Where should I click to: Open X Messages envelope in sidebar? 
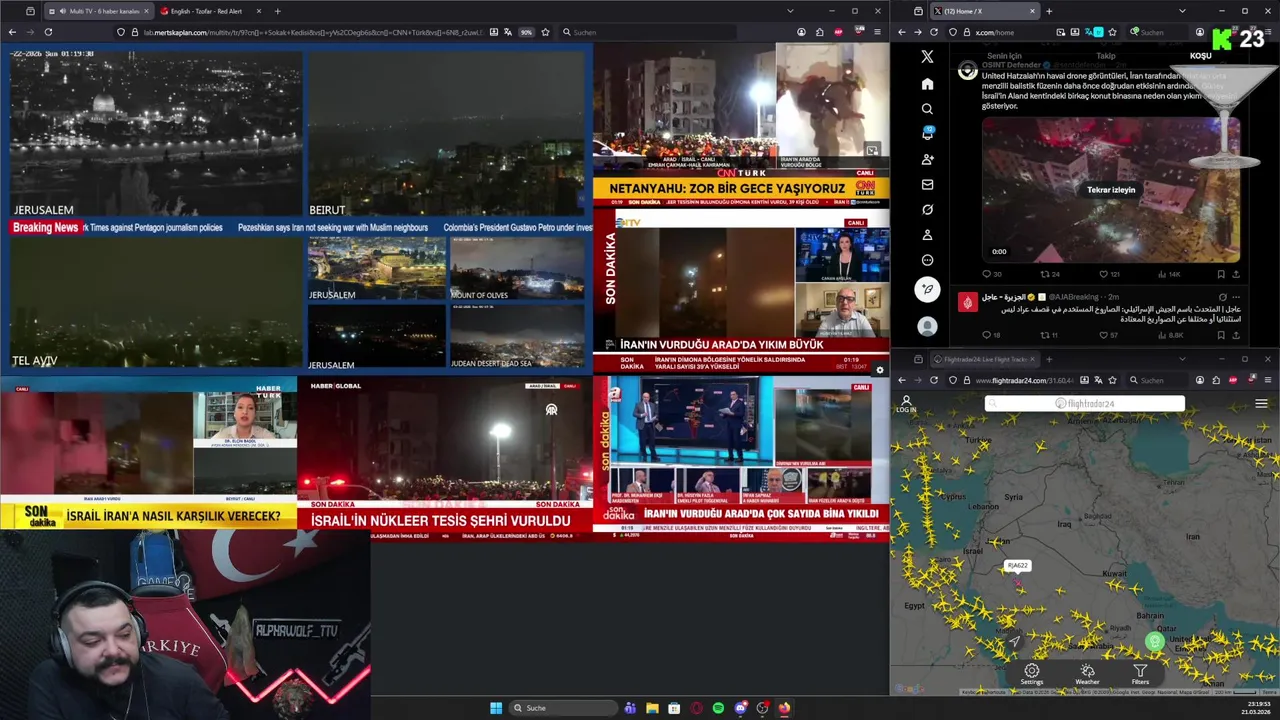coord(927,184)
